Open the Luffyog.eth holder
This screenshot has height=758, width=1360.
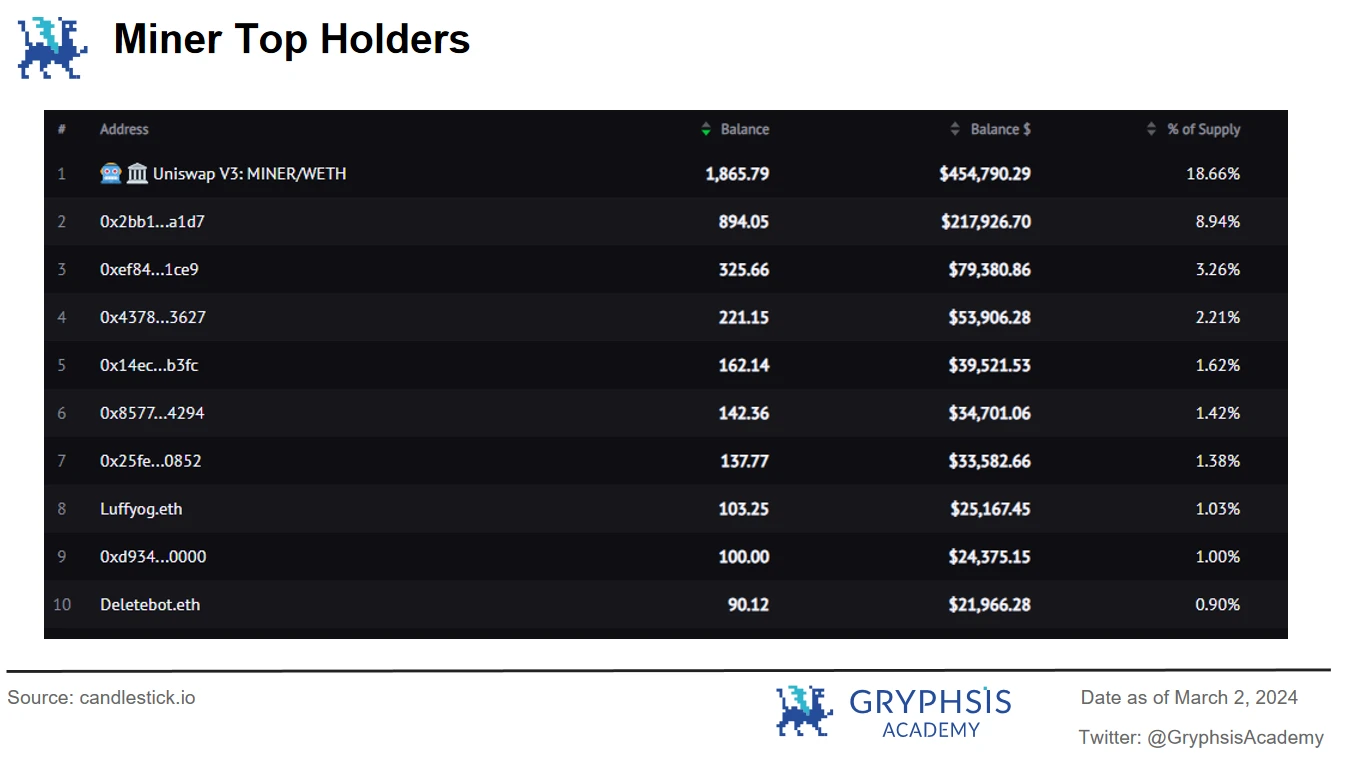click(x=141, y=509)
